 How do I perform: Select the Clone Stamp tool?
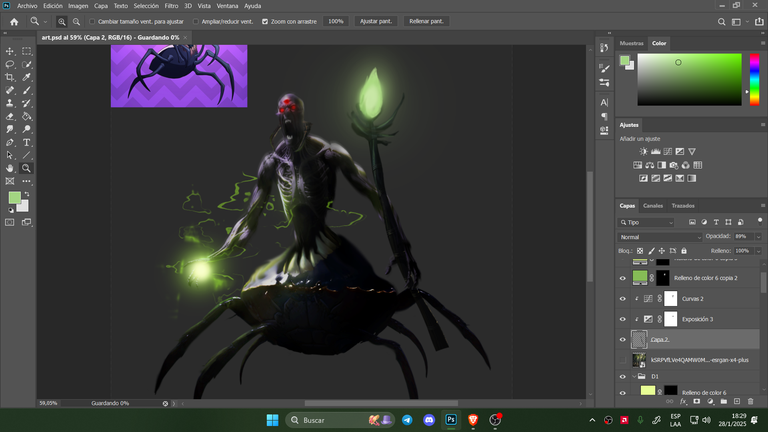(x=10, y=103)
